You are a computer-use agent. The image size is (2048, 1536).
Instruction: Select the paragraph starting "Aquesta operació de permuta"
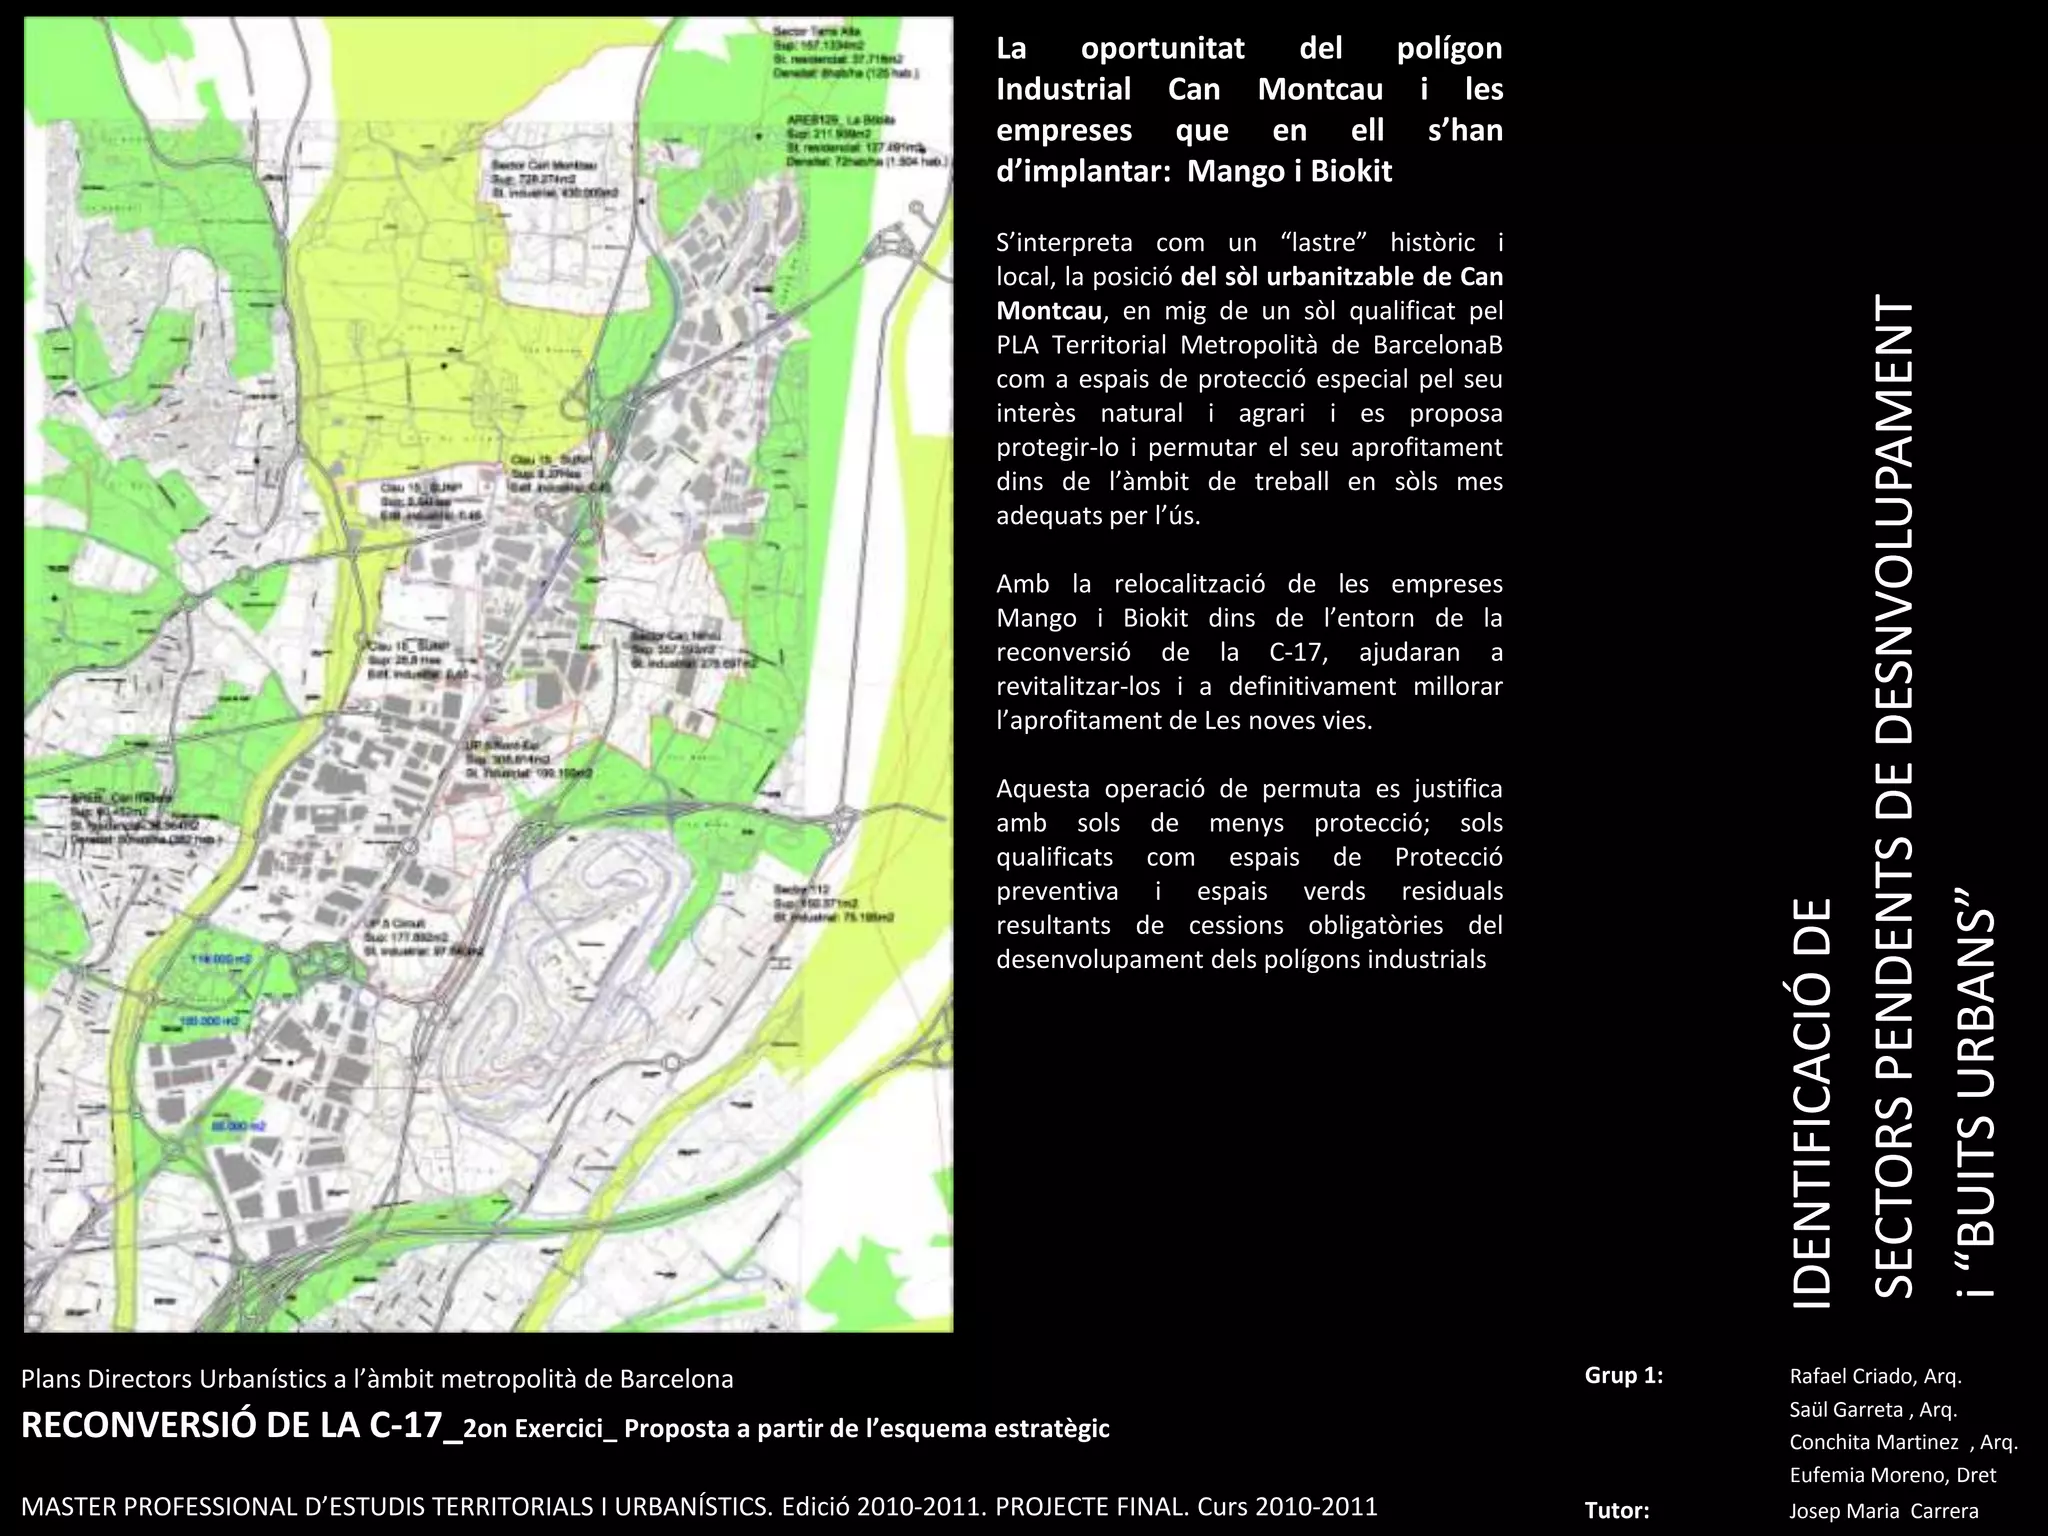click(1249, 874)
